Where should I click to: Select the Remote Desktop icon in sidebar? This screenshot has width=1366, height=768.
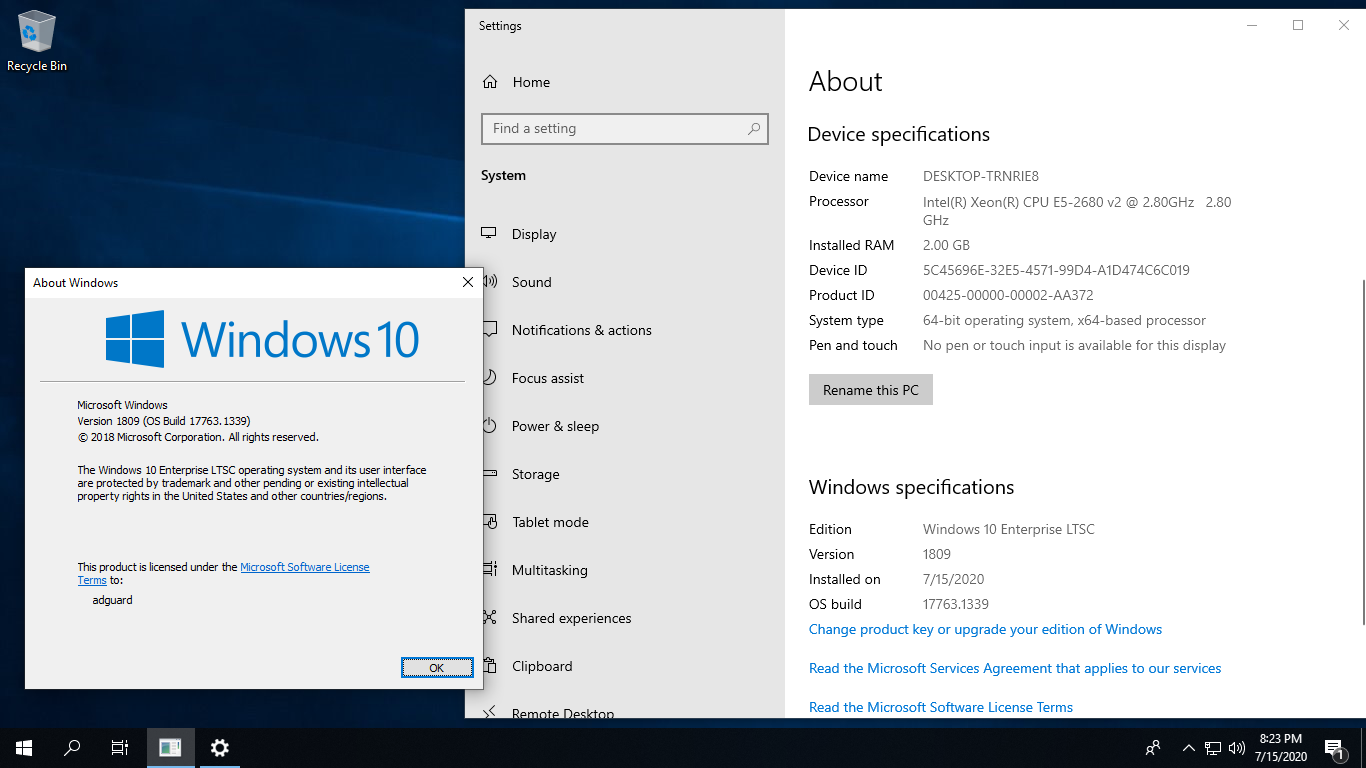tap(490, 712)
